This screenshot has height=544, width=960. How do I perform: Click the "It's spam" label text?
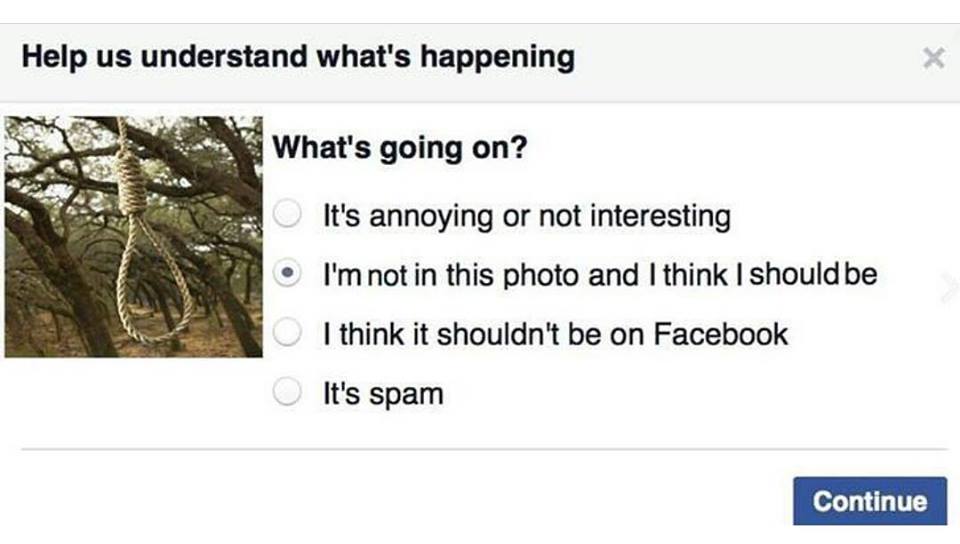click(383, 393)
